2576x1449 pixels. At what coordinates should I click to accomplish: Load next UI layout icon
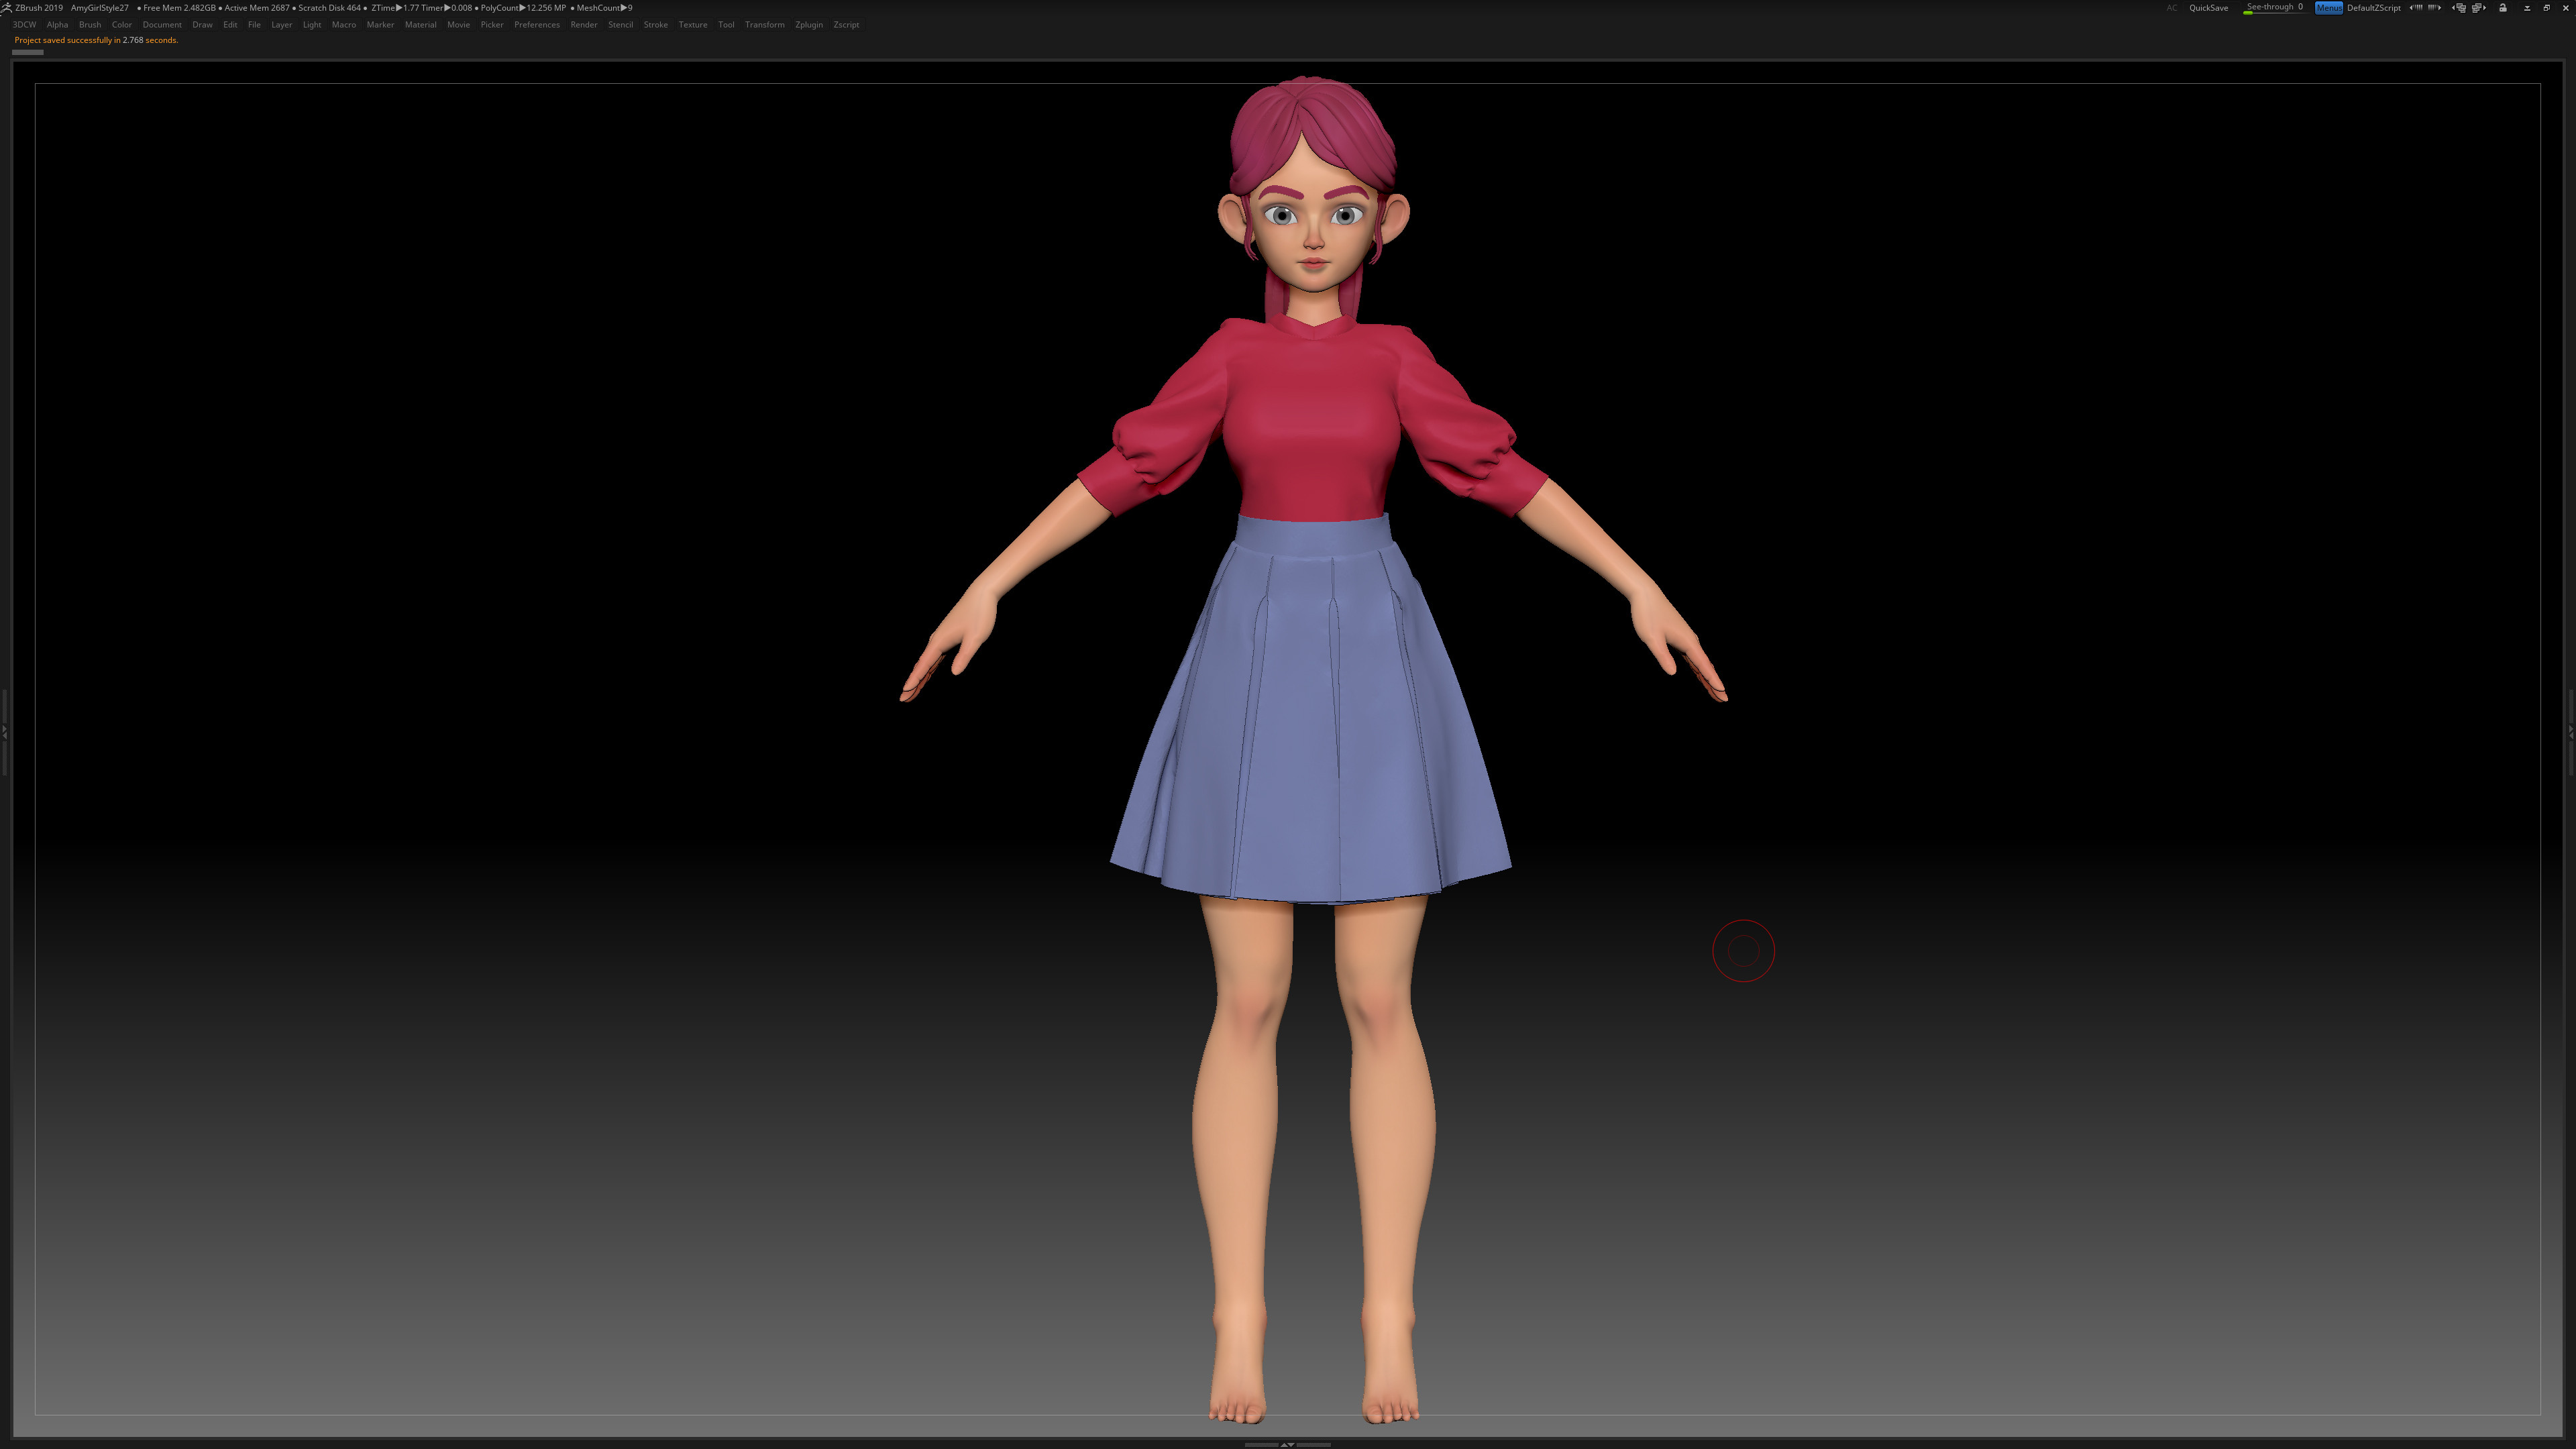[2479, 8]
